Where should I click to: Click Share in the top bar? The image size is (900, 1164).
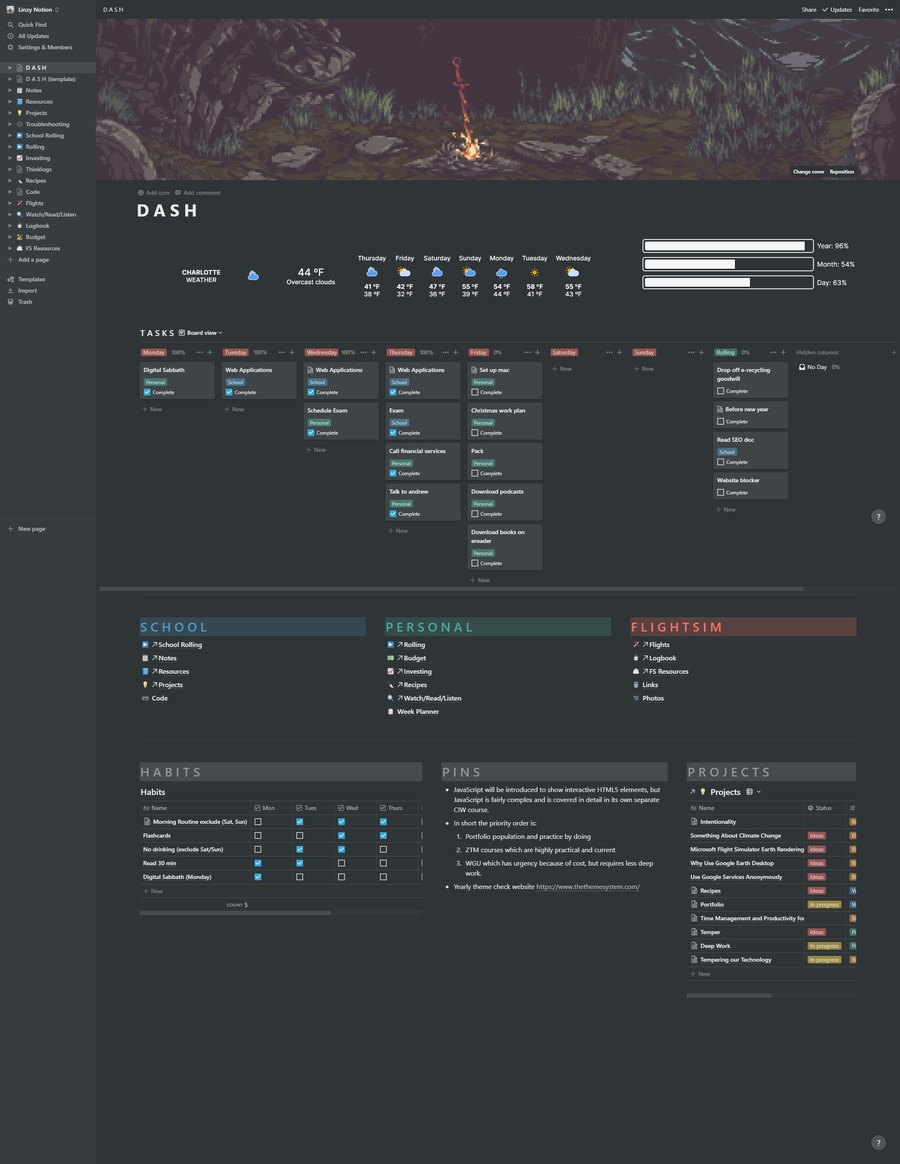click(x=808, y=10)
